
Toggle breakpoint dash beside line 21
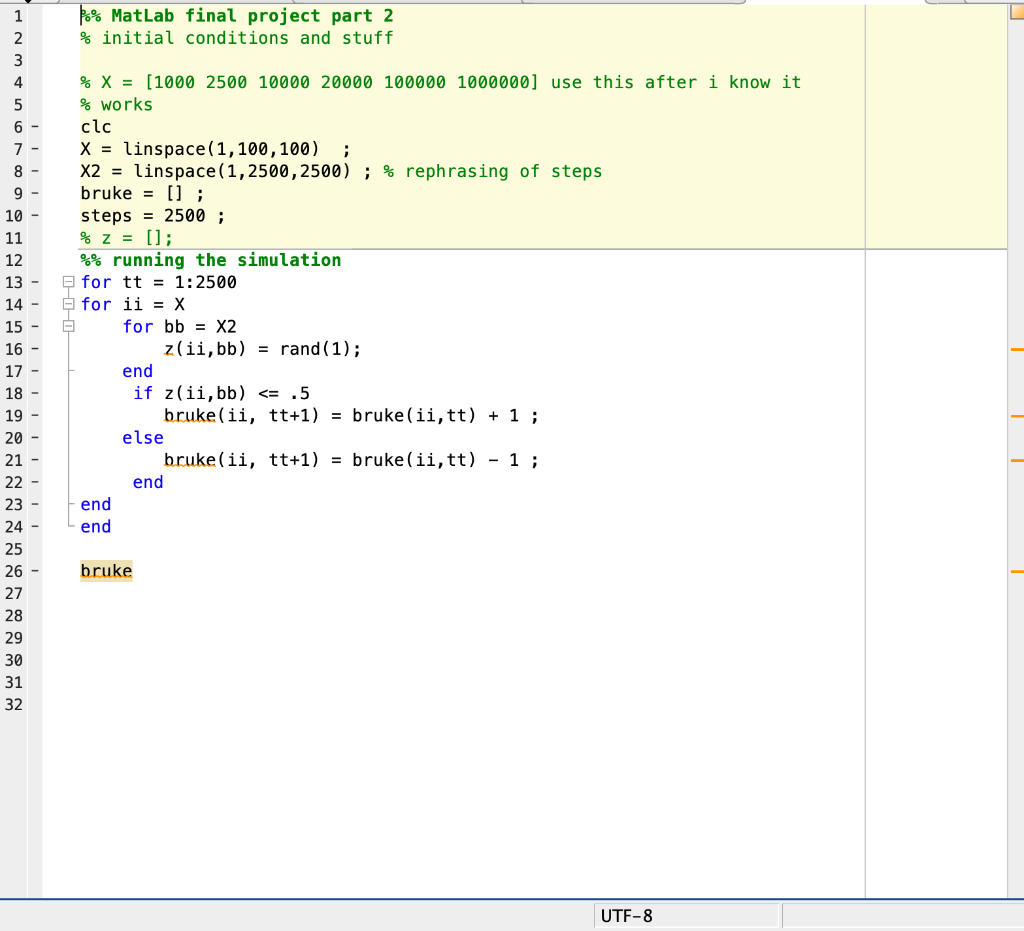point(35,460)
